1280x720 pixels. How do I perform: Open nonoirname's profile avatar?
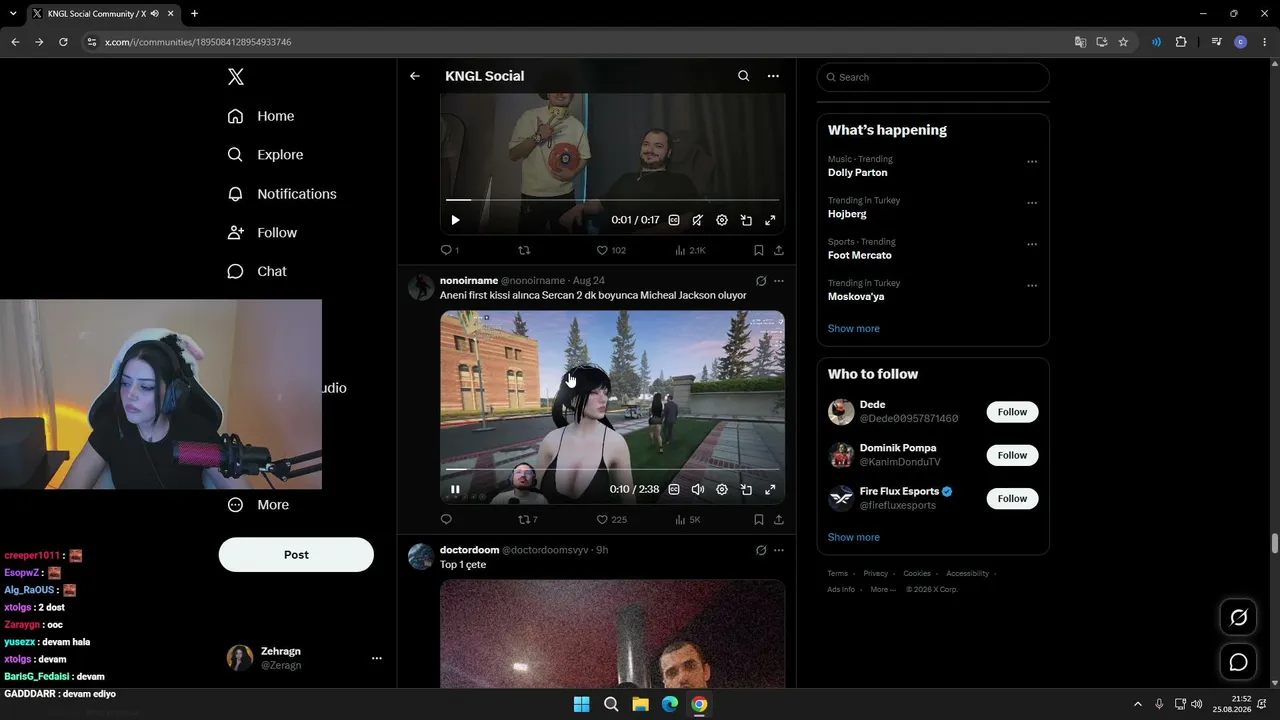[421, 287]
